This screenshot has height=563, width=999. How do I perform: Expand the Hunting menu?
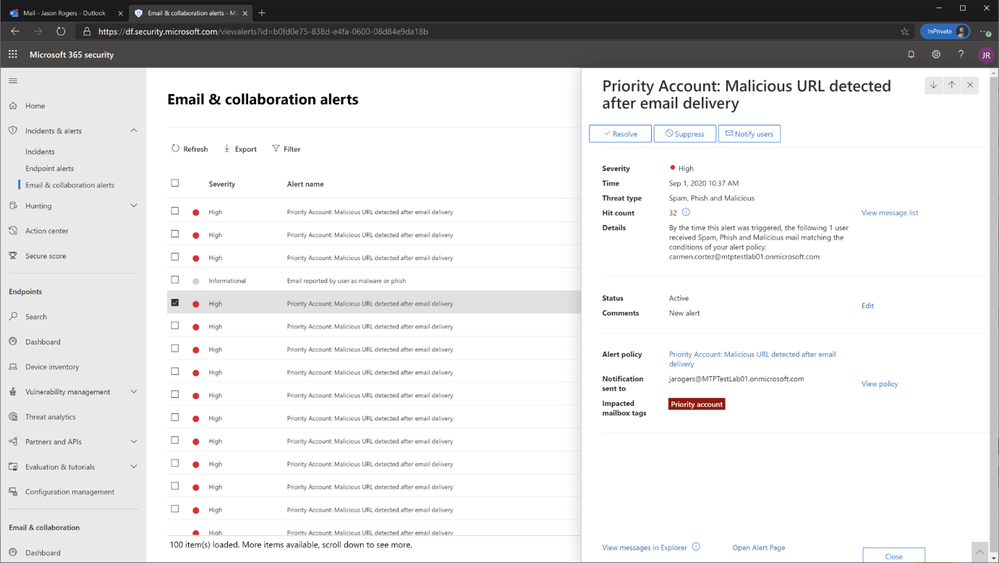tap(134, 206)
